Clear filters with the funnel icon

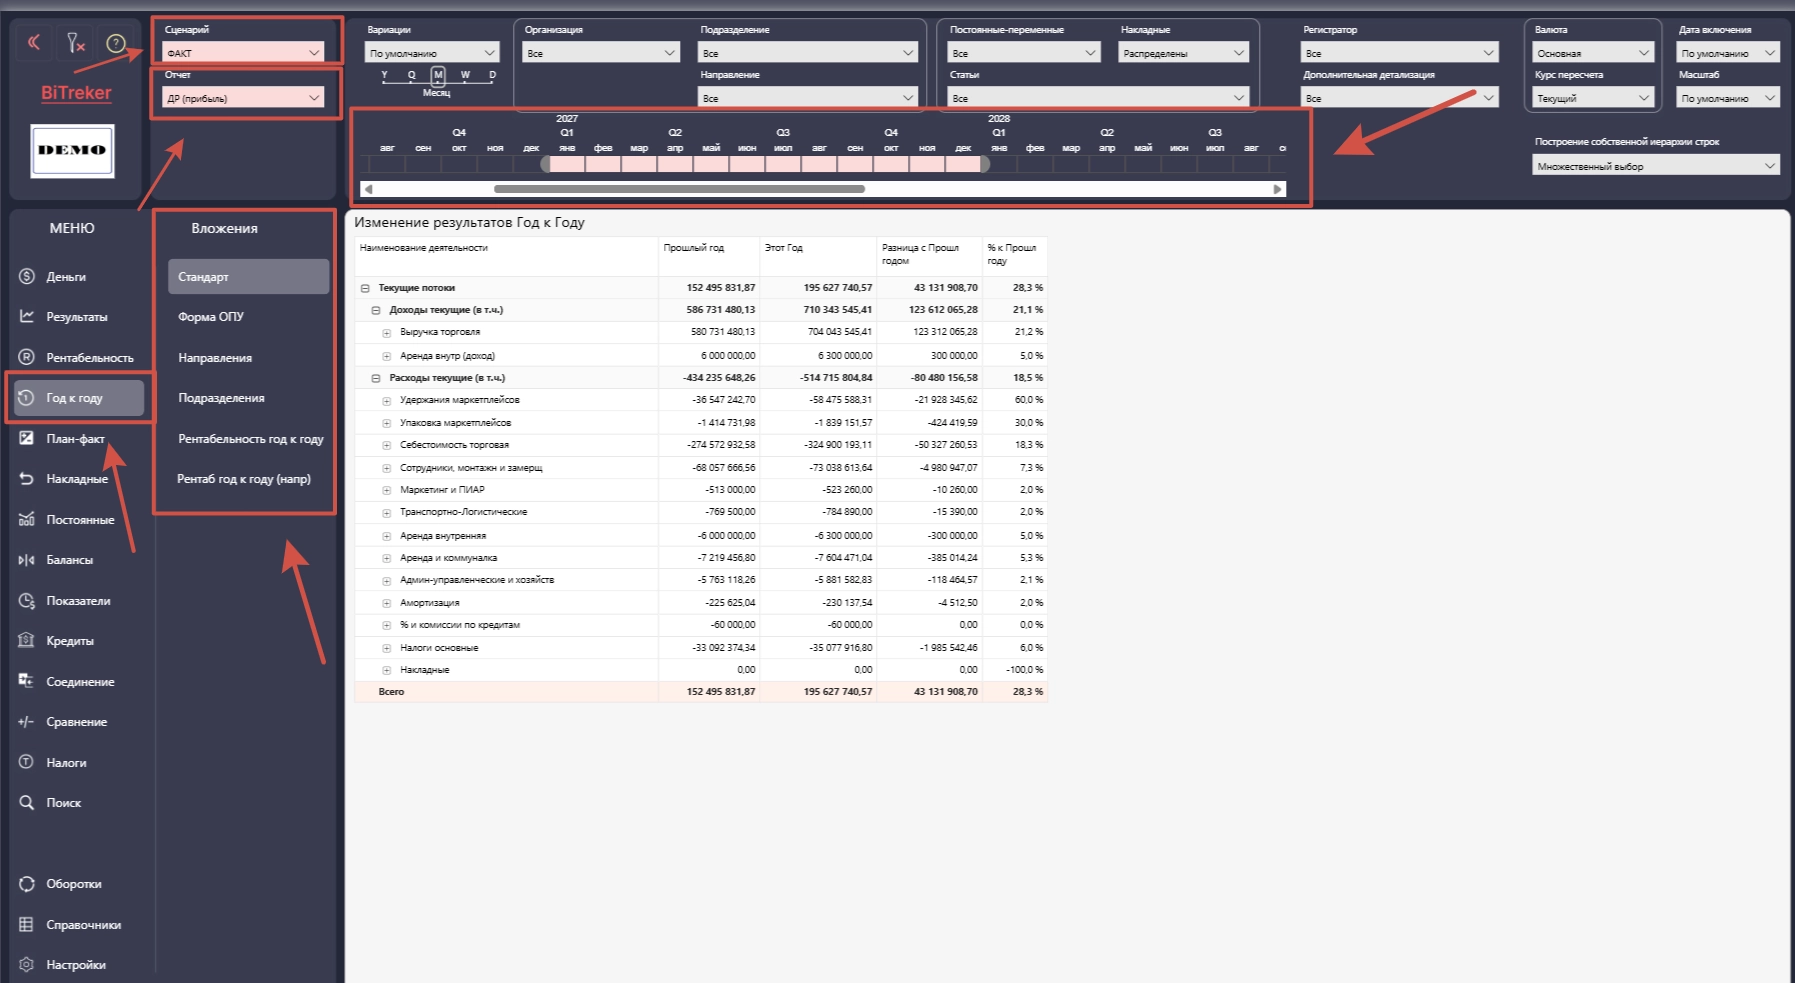click(75, 42)
